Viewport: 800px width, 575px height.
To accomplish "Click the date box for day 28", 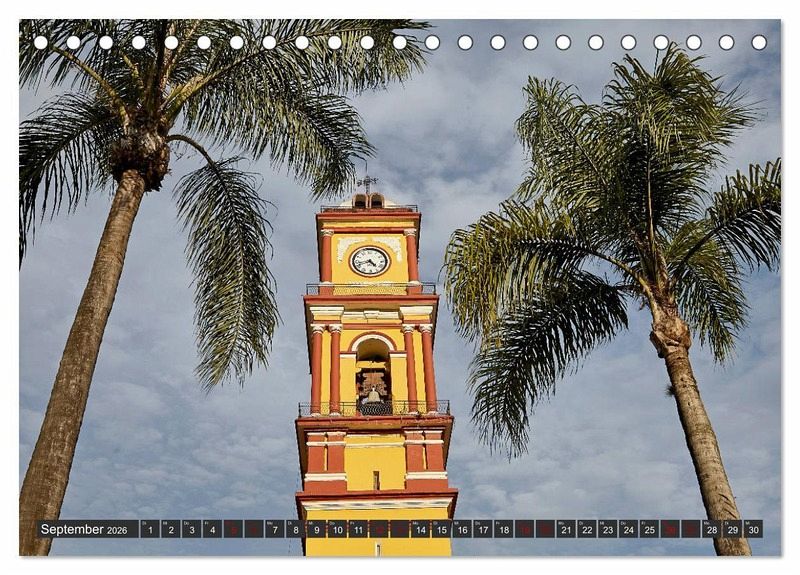I will [712, 529].
